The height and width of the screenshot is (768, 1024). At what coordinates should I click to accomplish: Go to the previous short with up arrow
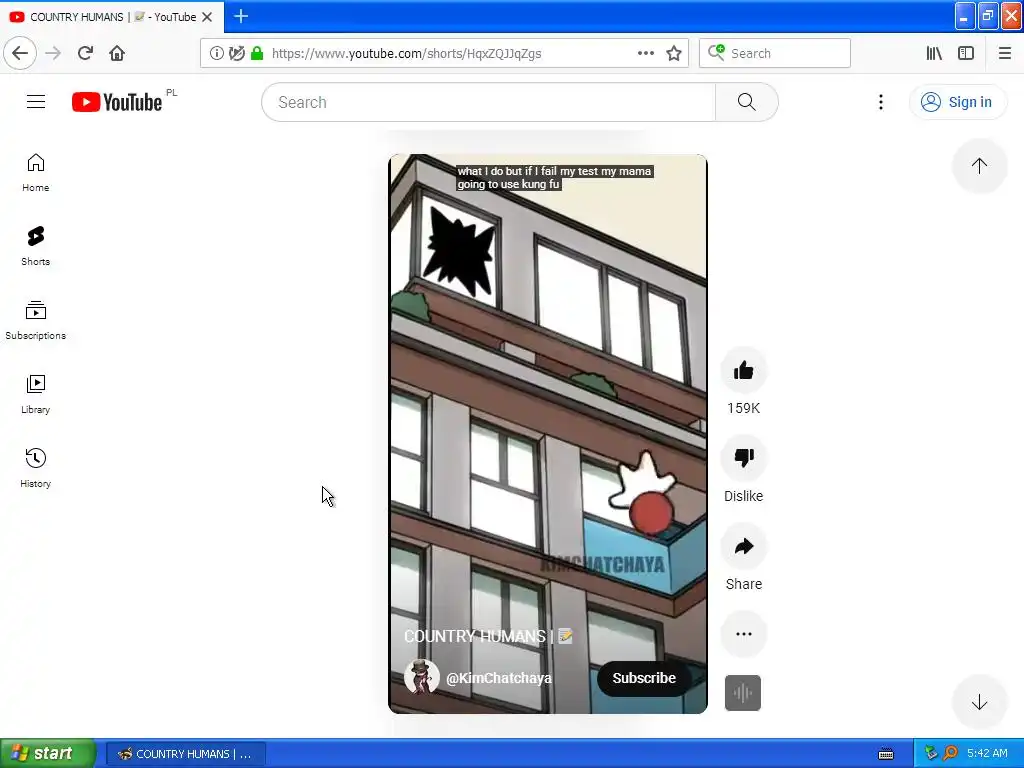tap(979, 166)
